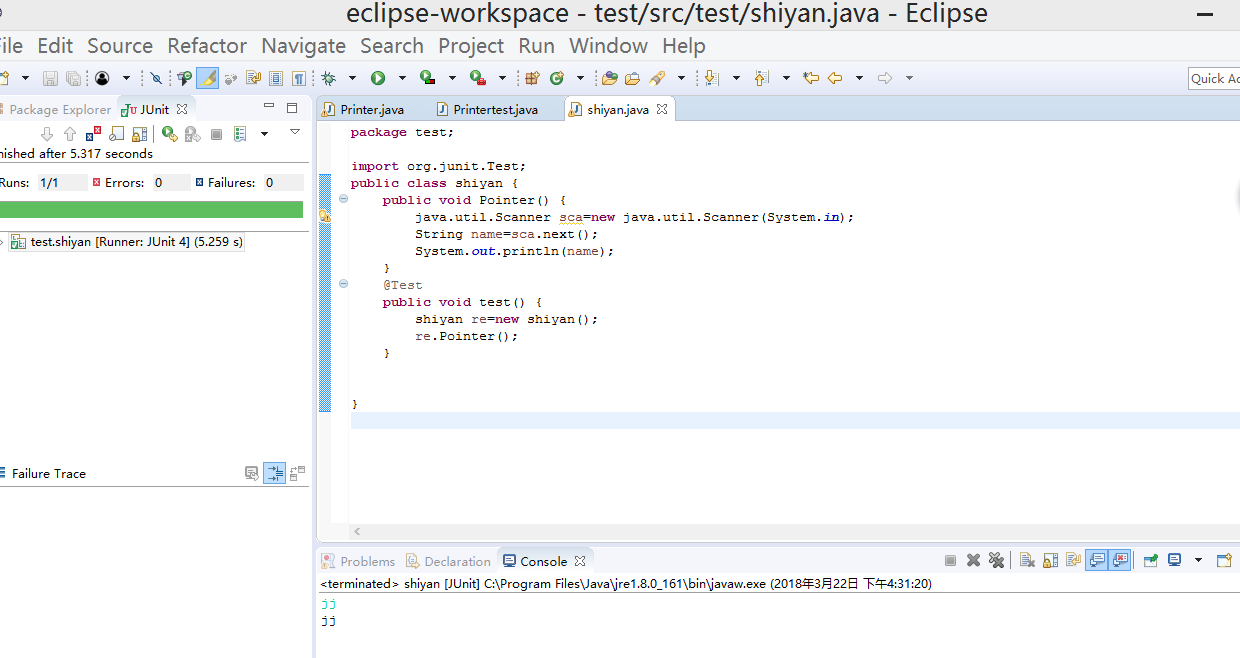The image size is (1240, 658).
Task: Switch to the Declaration tab
Action: [x=448, y=561]
